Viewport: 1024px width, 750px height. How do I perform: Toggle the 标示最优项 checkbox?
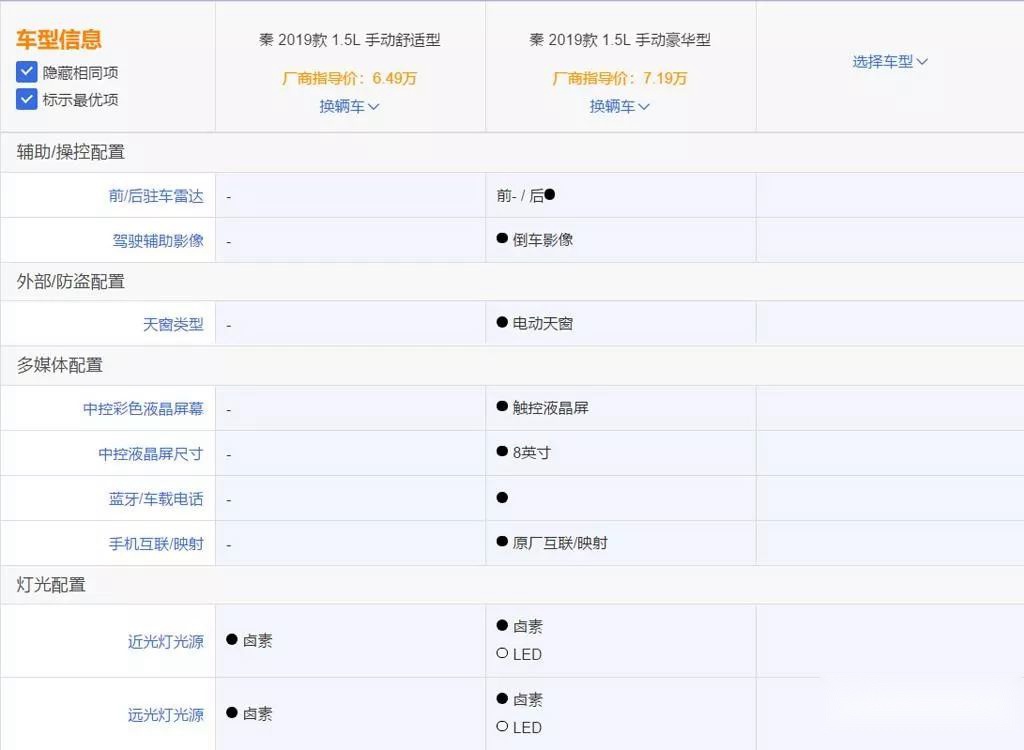[26, 99]
